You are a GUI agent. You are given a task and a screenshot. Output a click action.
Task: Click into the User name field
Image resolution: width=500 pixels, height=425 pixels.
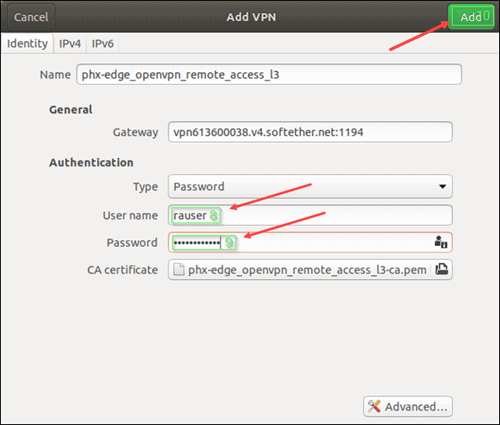click(310, 215)
